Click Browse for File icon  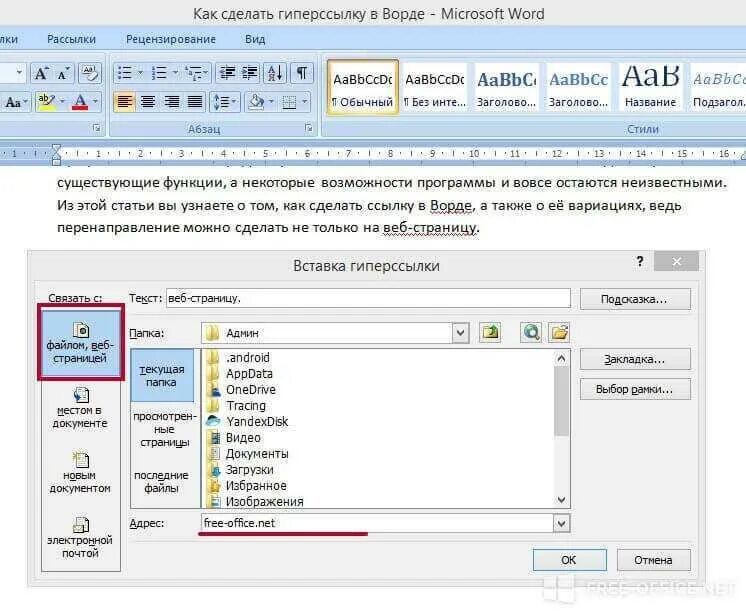coord(559,332)
